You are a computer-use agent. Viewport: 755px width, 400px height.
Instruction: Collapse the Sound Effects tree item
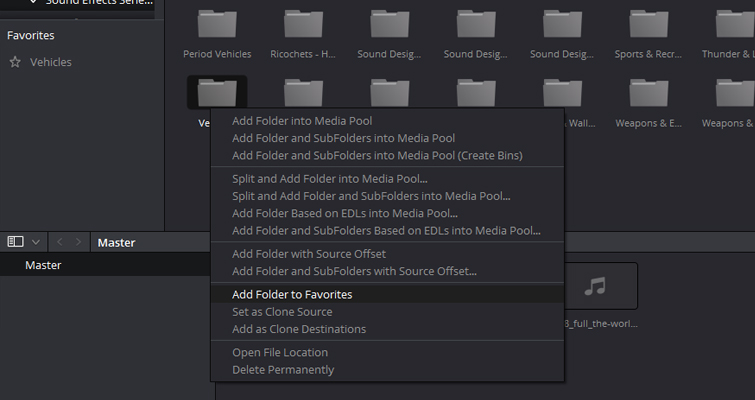[x=33, y=3]
